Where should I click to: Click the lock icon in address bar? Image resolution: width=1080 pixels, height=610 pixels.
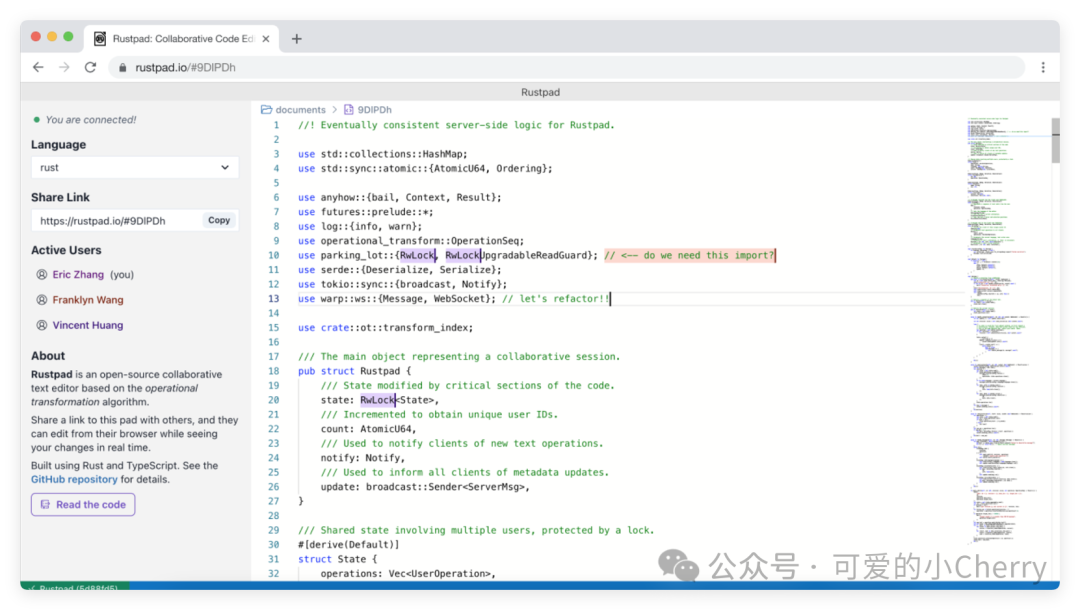[x=123, y=67]
